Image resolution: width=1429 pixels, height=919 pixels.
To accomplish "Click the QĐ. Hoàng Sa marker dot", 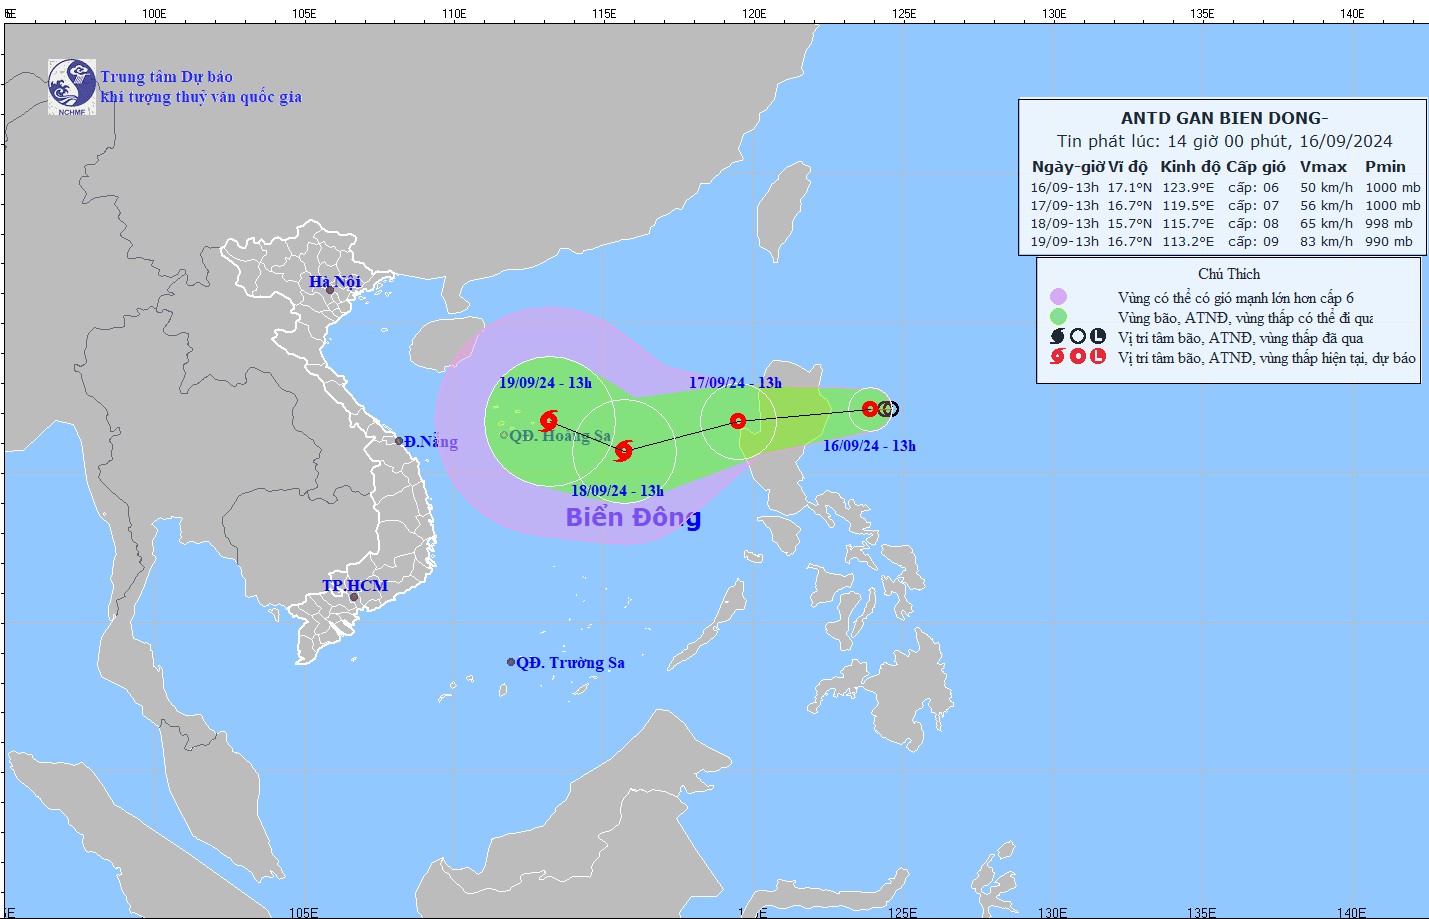I will 504,435.
